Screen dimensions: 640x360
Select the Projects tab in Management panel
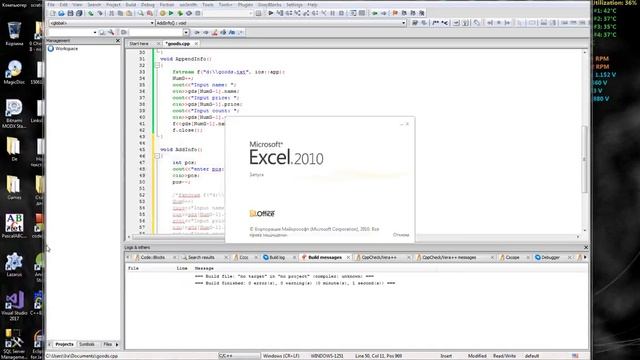coord(64,344)
